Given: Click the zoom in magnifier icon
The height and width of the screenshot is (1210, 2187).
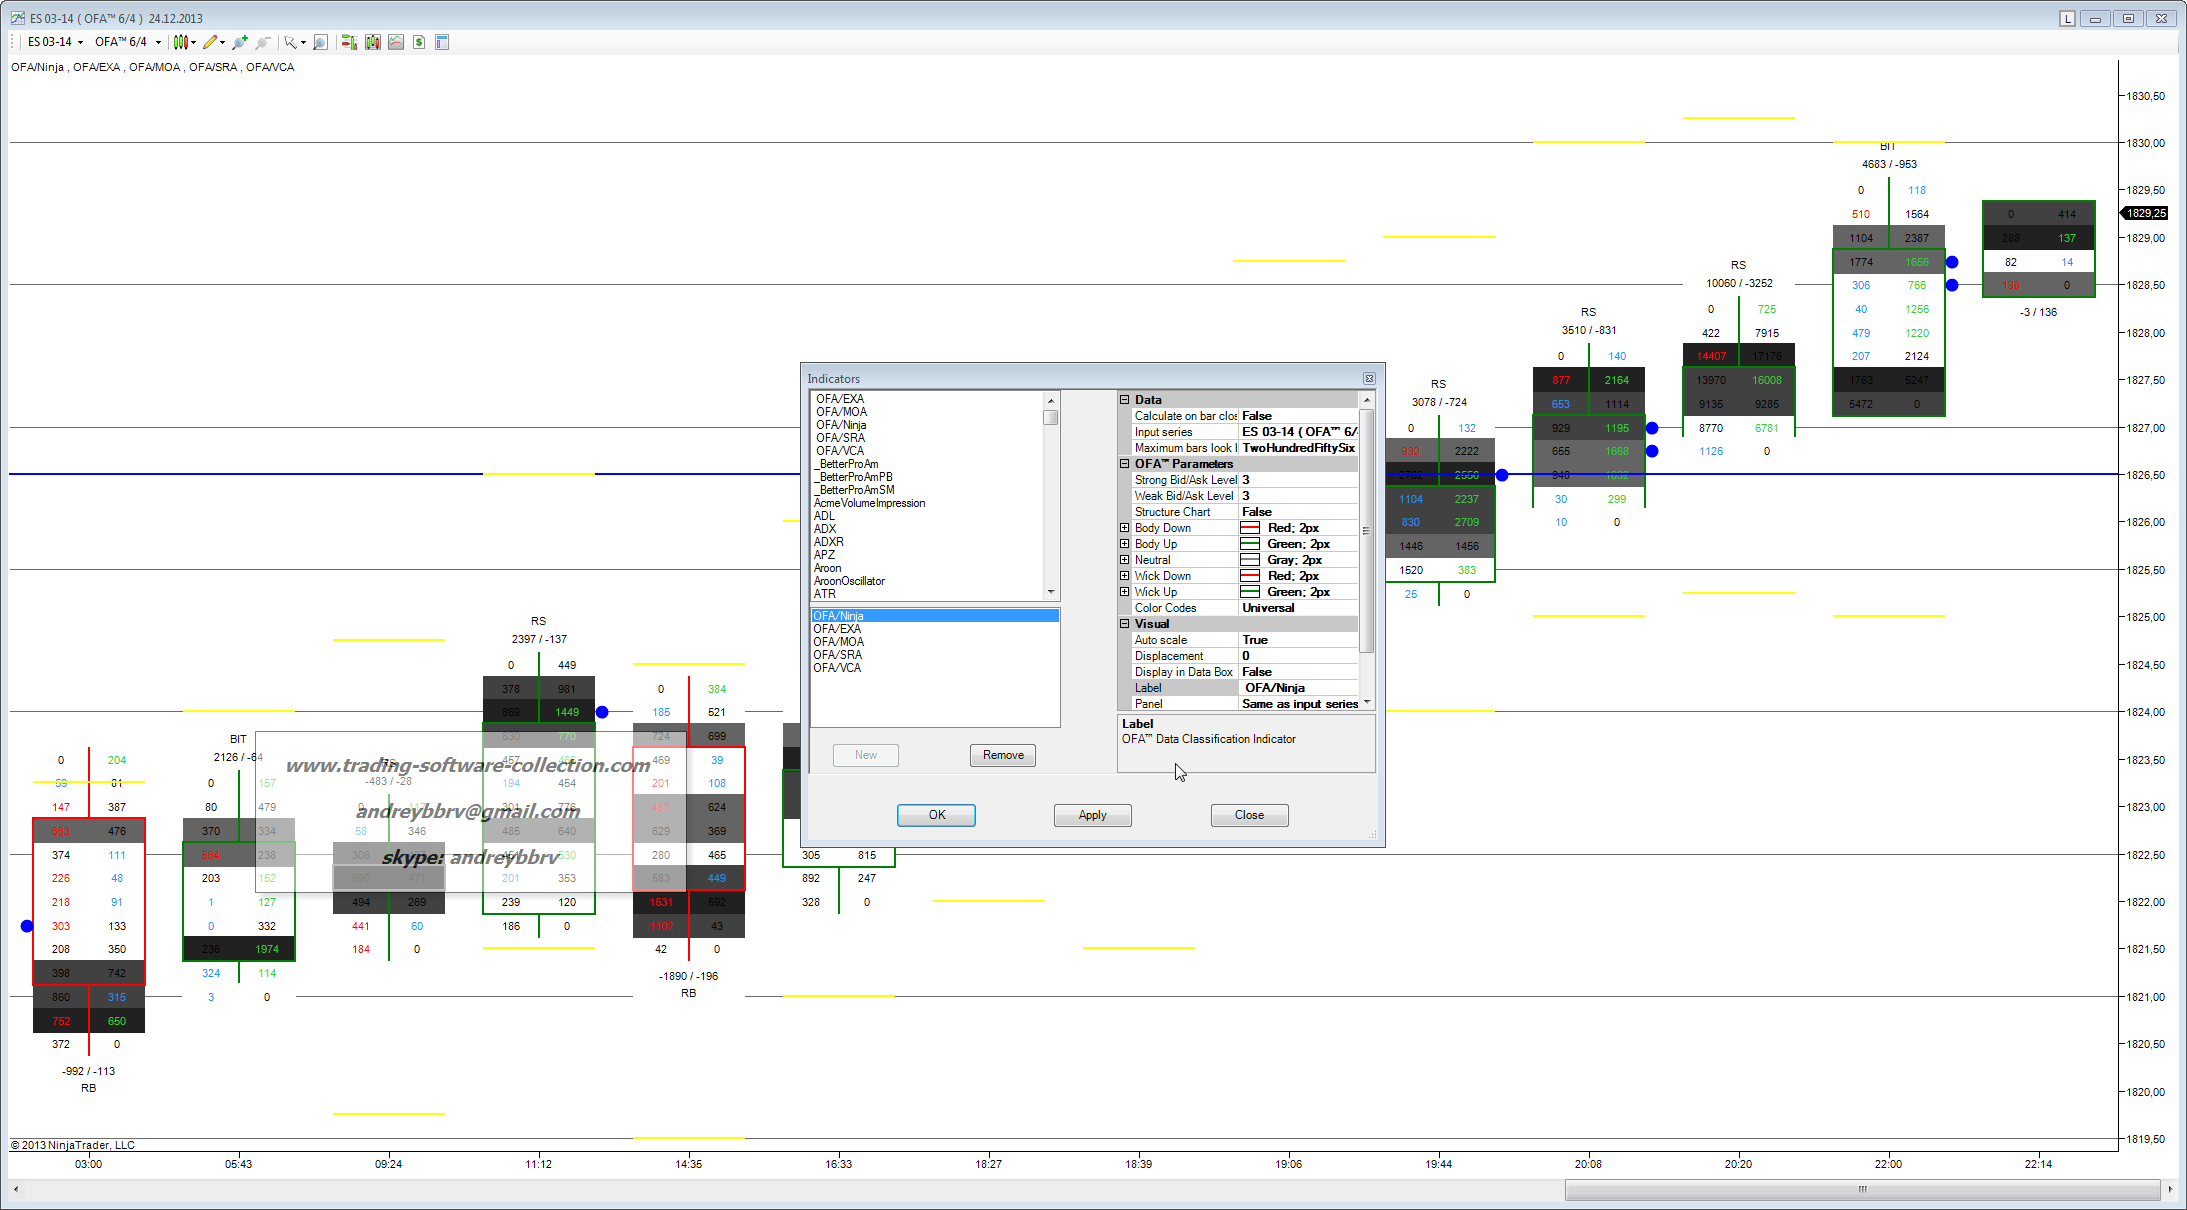Looking at the screenshot, I should (x=239, y=42).
